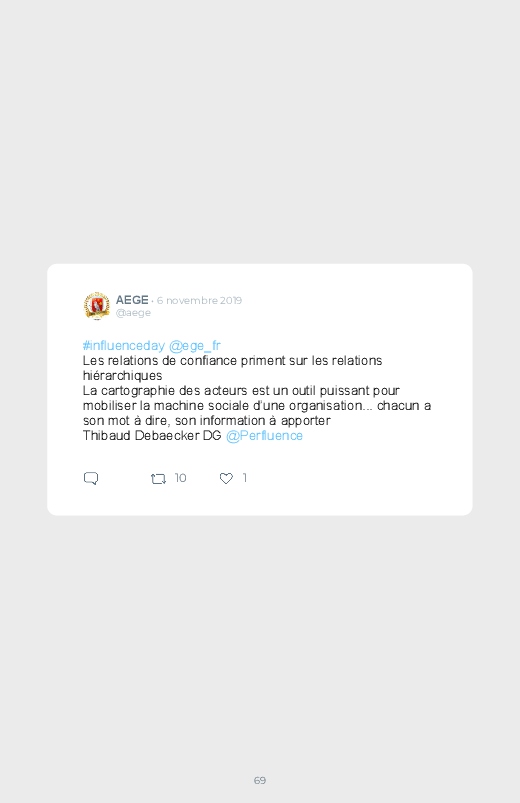This screenshot has height=803, width=520.
Task: Click the line starting 'mobiliser la machine sociale'
Action: [257, 406]
